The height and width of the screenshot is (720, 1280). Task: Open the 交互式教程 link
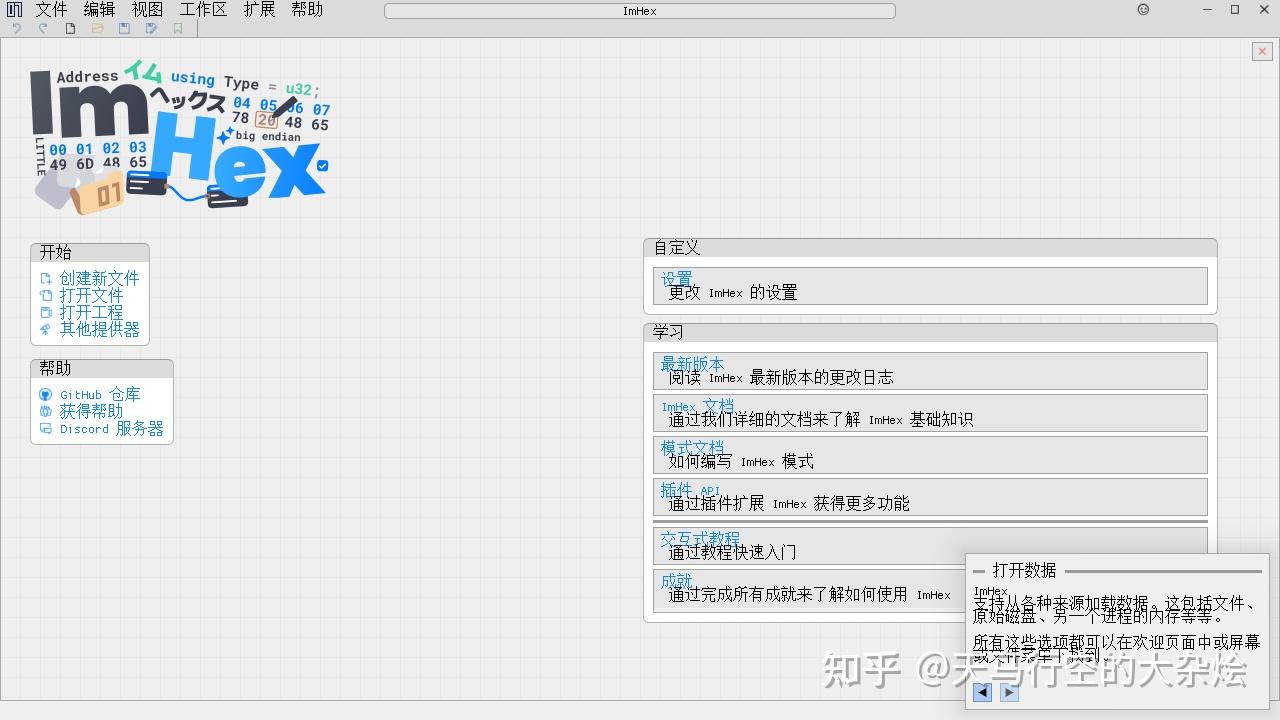click(x=700, y=538)
